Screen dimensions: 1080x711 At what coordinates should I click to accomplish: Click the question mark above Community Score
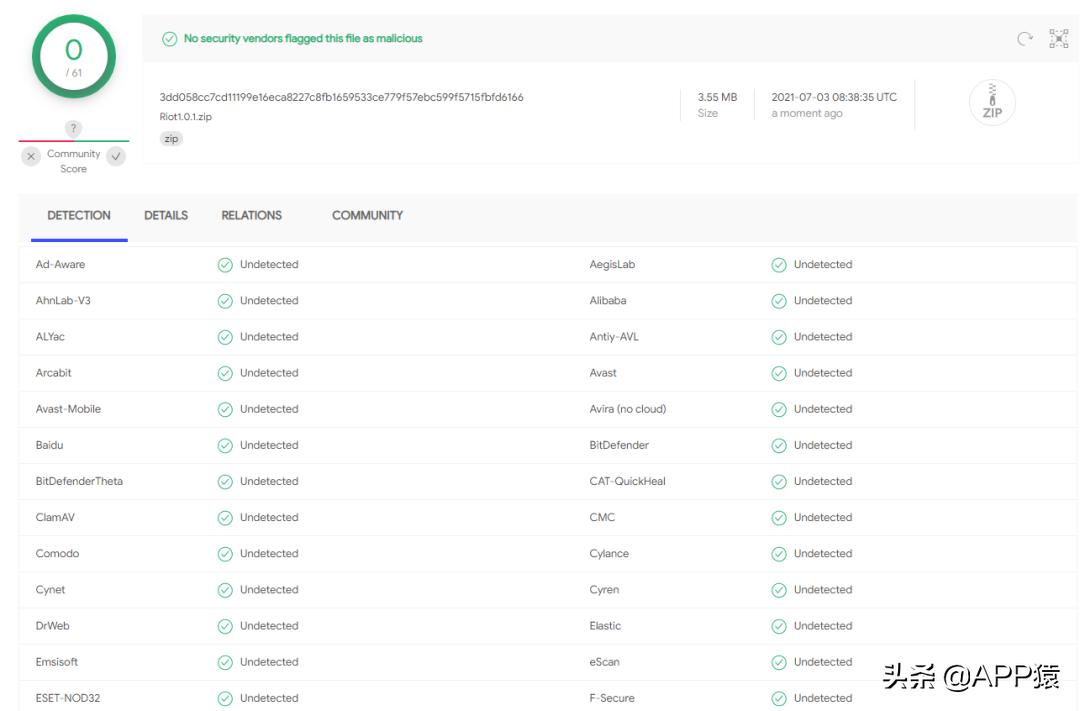tap(73, 128)
